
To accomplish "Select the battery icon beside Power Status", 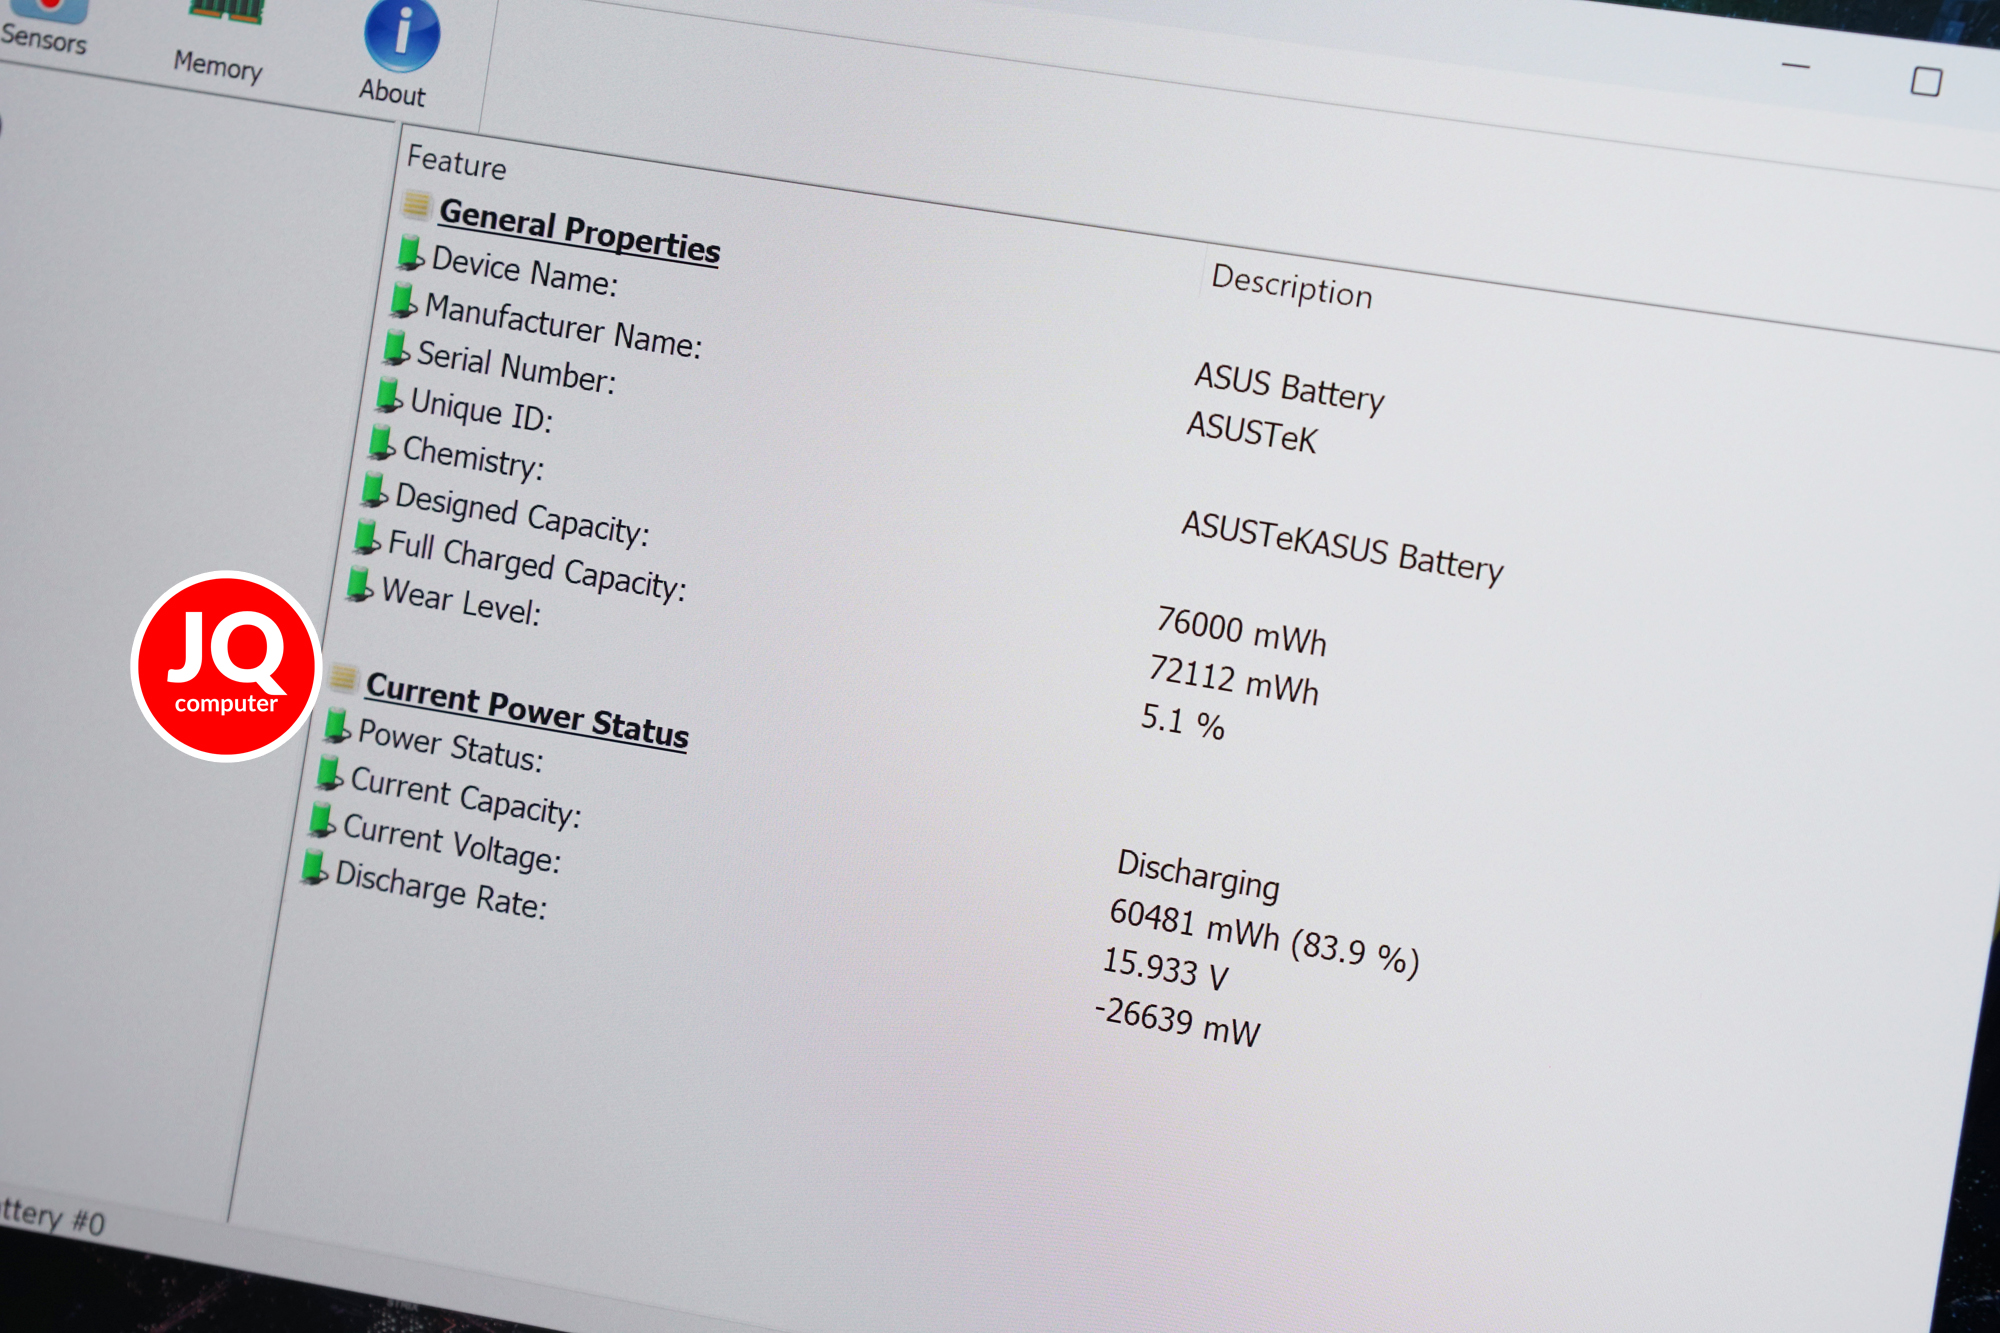I will pyautogui.click(x=337, y=725).
